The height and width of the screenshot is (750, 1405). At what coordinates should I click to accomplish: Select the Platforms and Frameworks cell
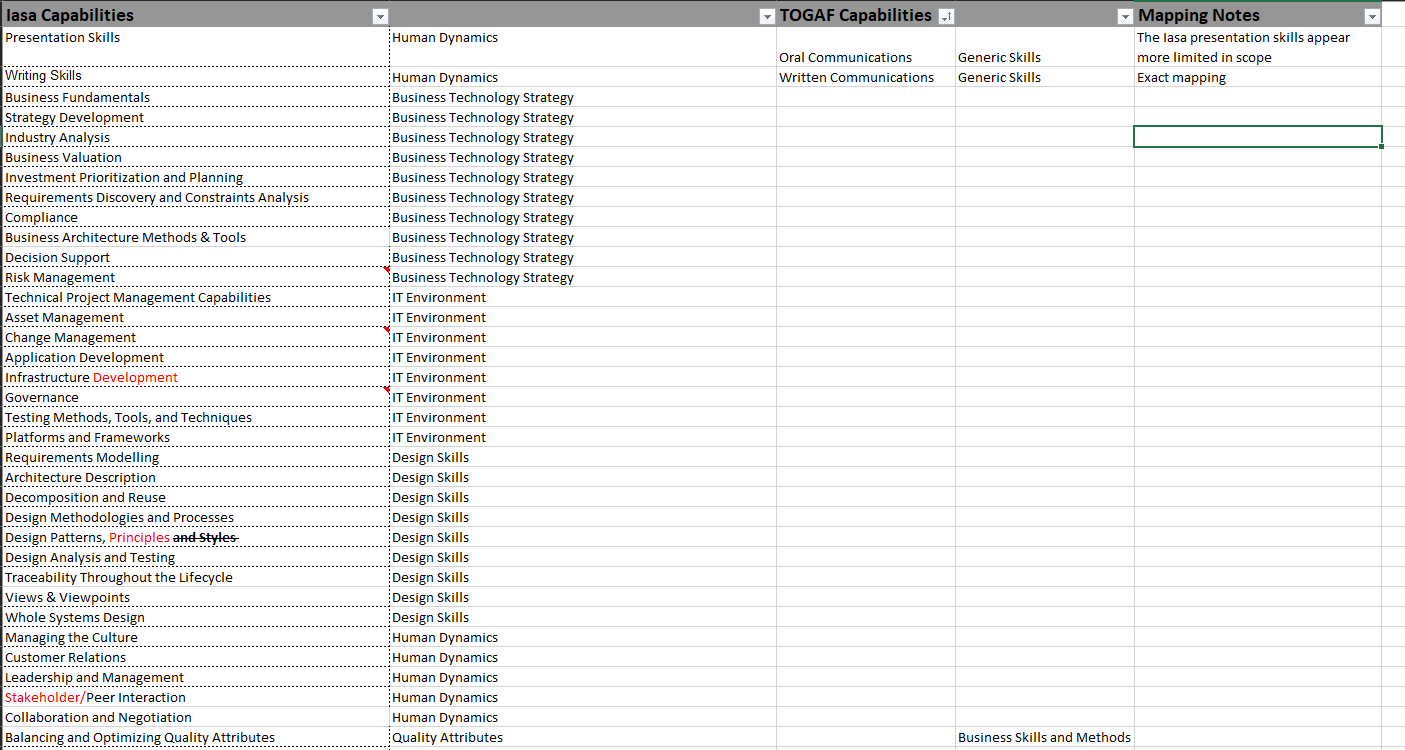195,437
